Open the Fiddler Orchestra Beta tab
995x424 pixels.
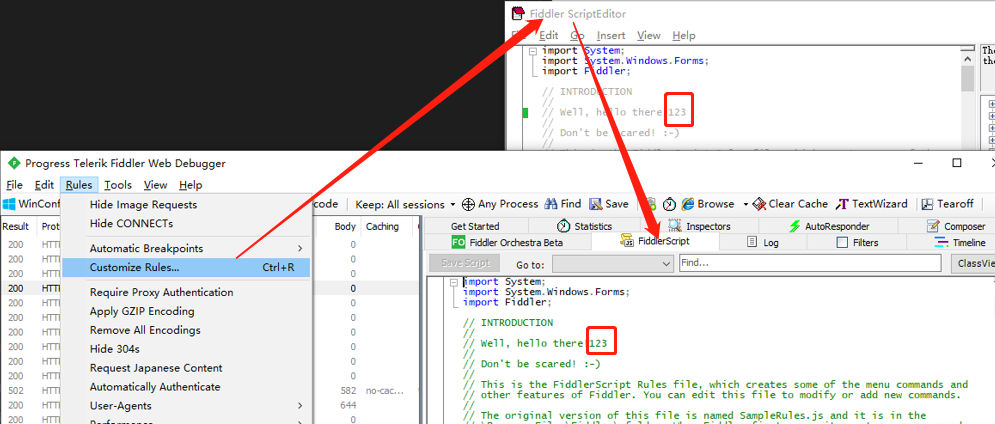pos(507,242)
